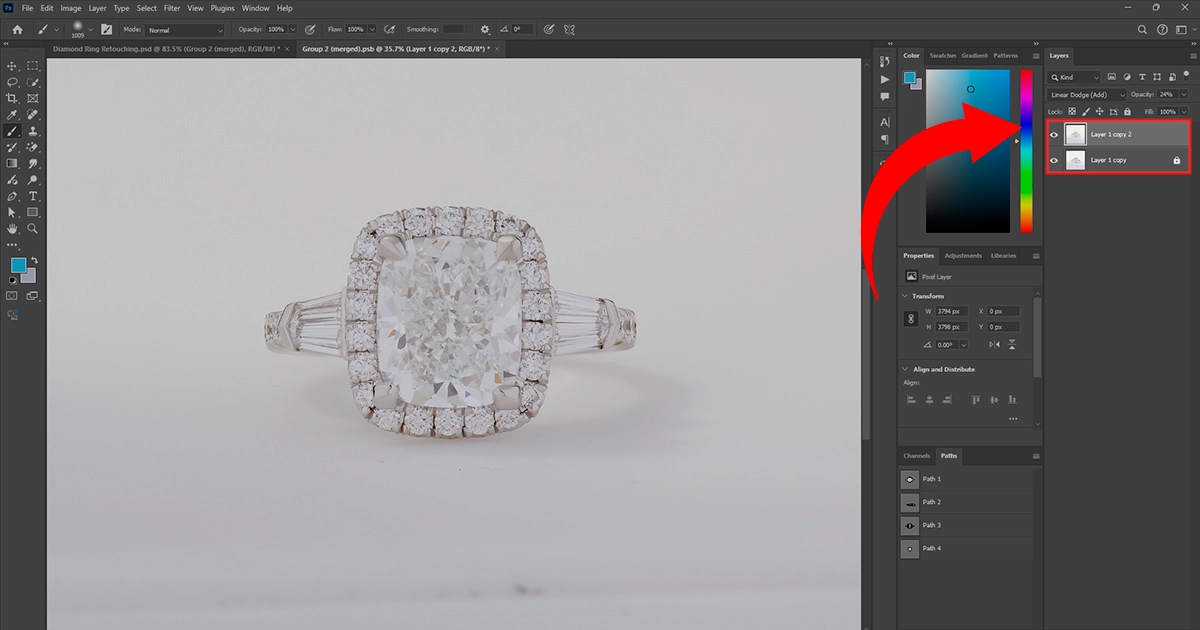Click the Swatches panel label
1200x630 pixels.
coord(942,56)
